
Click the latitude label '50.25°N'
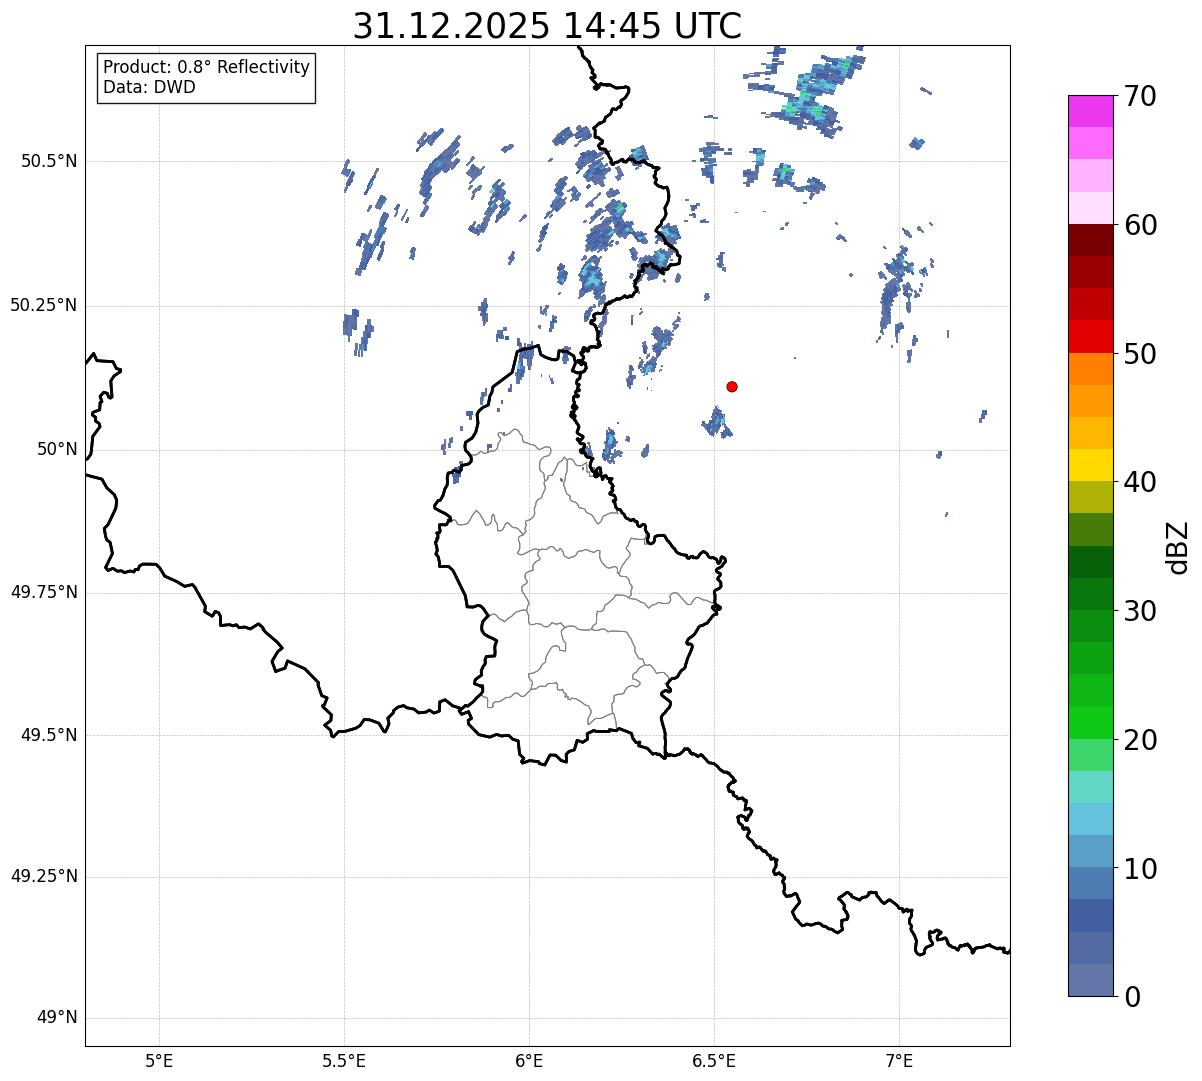coord(44,305)
